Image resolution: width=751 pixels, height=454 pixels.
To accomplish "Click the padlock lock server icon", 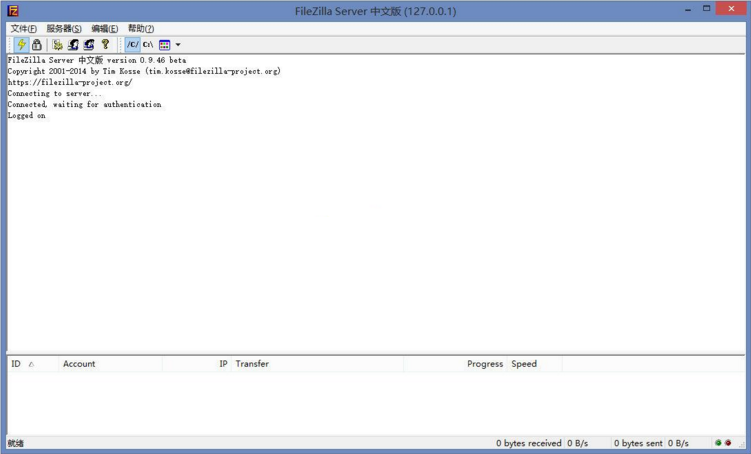I will [x=37, y=45].
